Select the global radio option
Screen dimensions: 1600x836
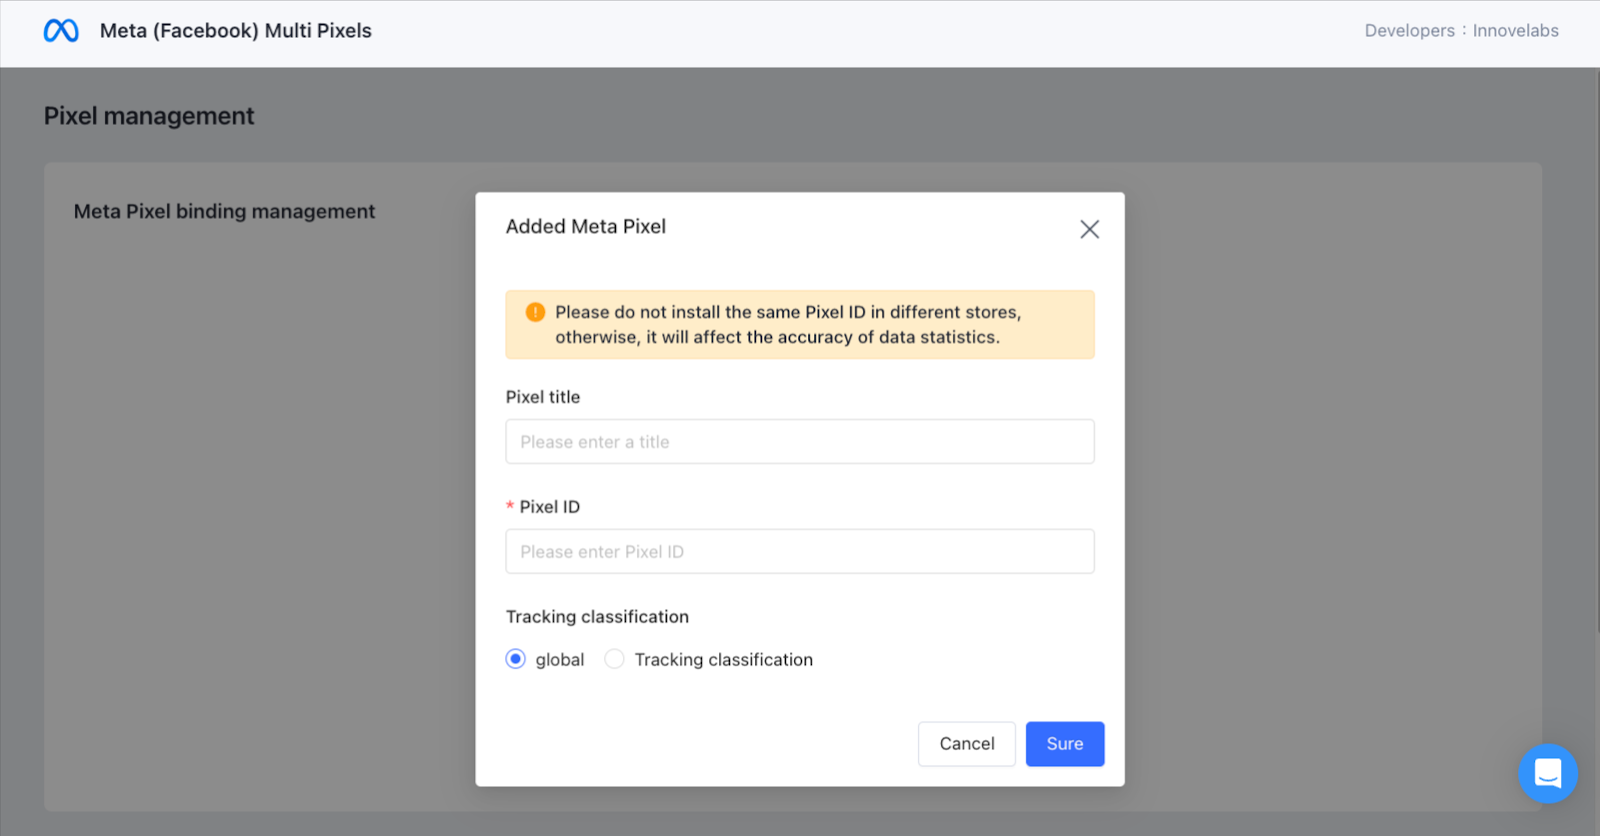[x=516, y=659]
